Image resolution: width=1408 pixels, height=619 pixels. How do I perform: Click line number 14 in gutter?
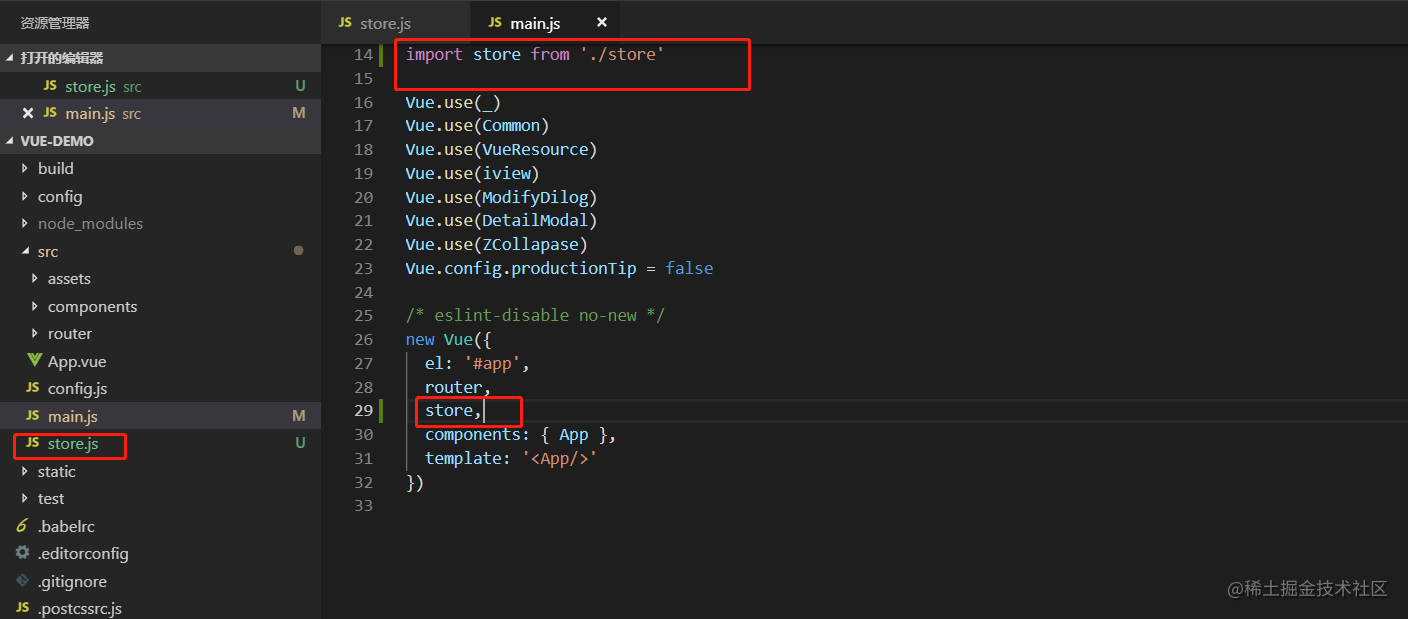tap(363, 54)
